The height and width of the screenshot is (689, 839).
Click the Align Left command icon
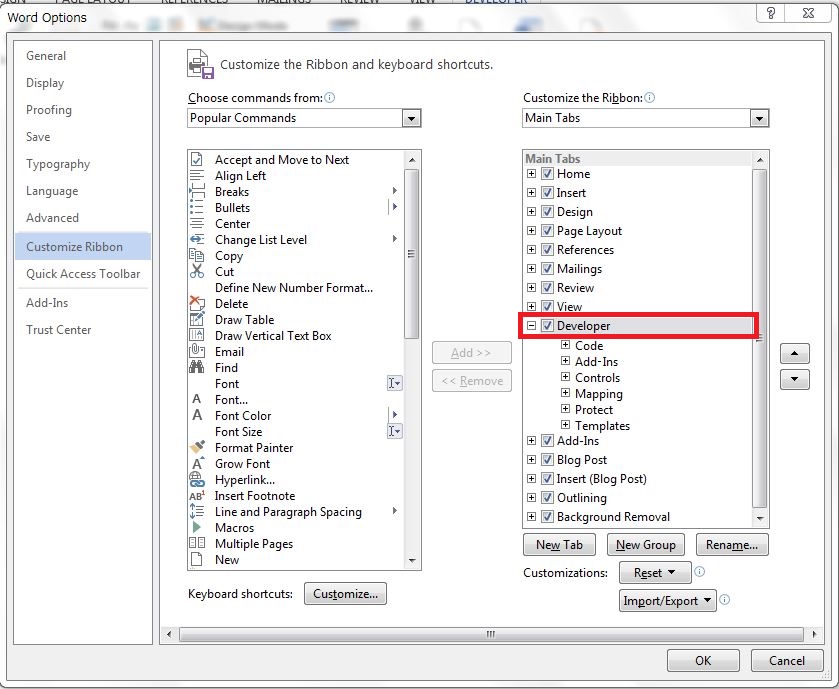(x=196, y=175)
